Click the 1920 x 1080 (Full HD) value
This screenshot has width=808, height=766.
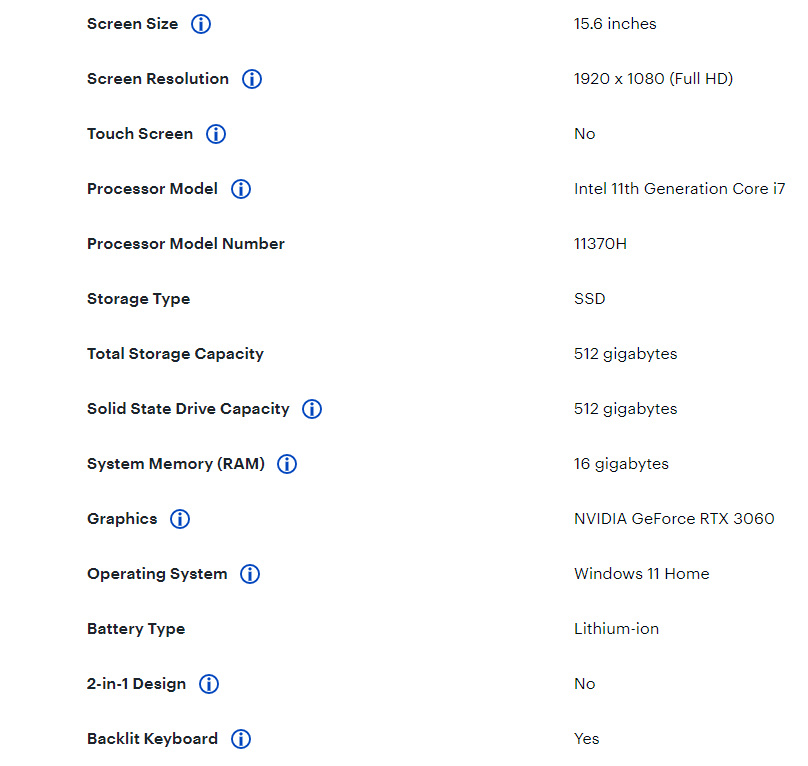(x=653, y=79)
